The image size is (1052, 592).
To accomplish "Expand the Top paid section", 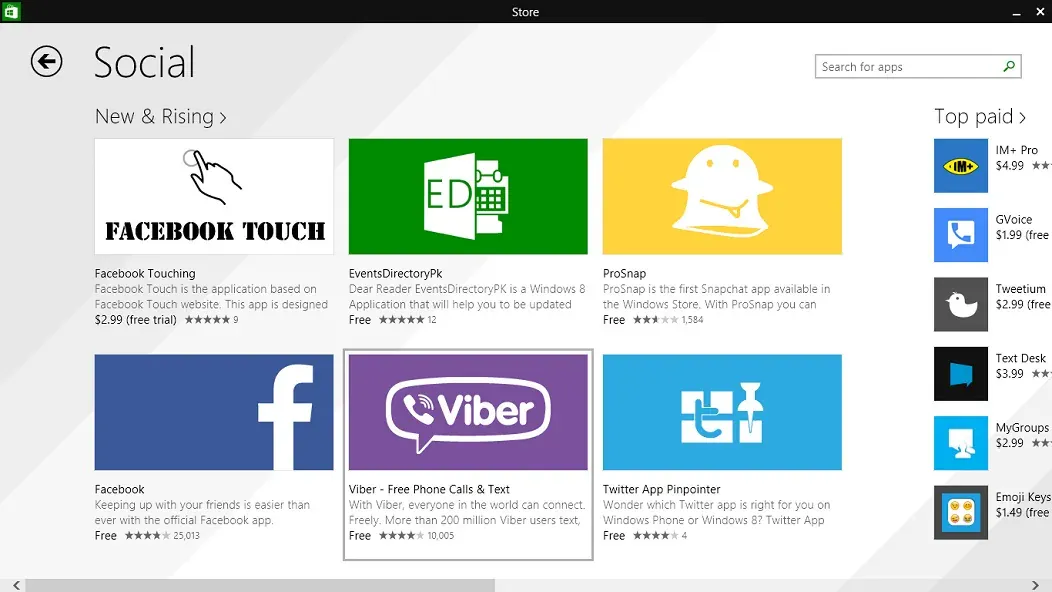I will 979,117.
